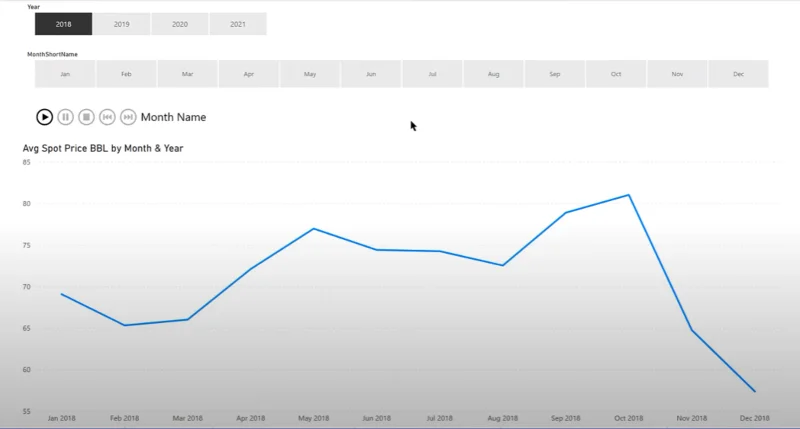Choose the Dec month slicer tile
The image size is (800, 429).
(x=738, y=74)
